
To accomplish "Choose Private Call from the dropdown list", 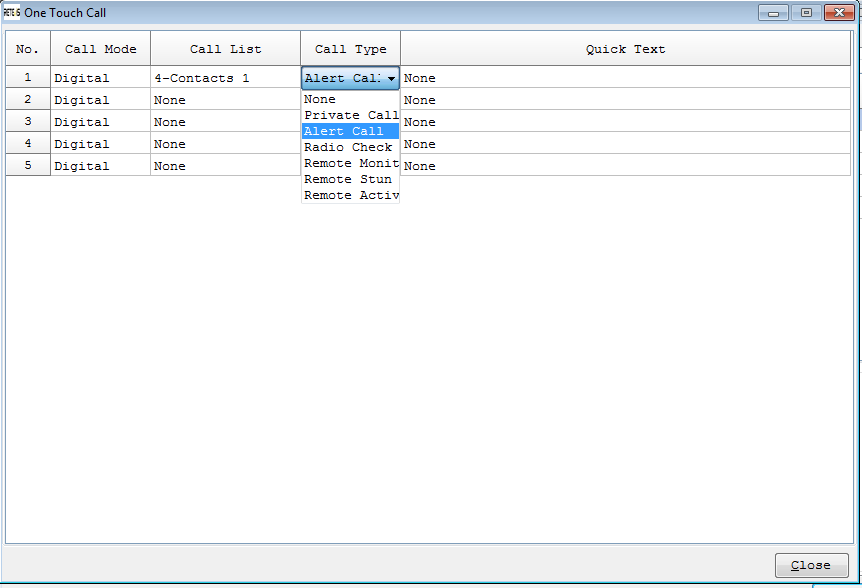I will 350,115.
